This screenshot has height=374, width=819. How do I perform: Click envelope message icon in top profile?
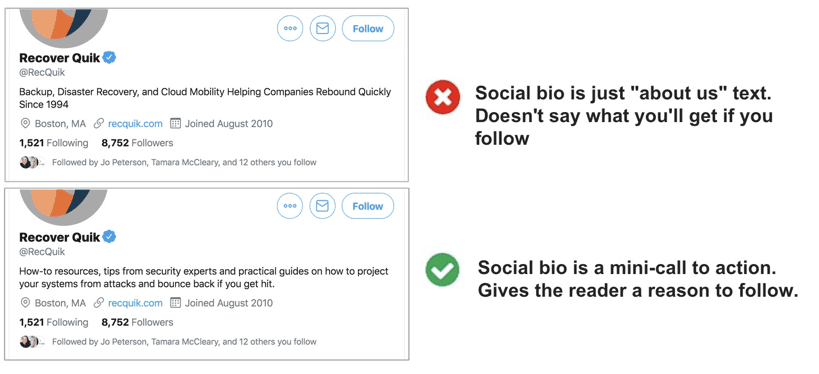[322, 29]
